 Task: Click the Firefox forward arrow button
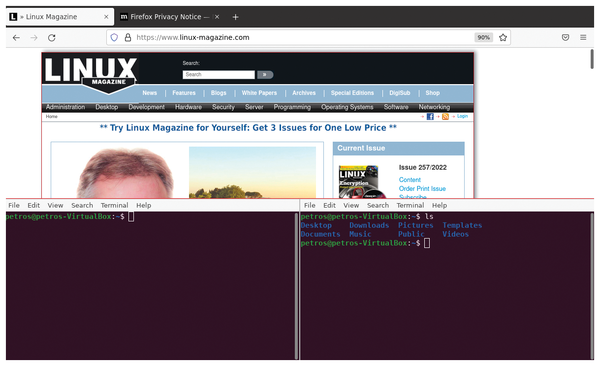click(x=34, y=38)
